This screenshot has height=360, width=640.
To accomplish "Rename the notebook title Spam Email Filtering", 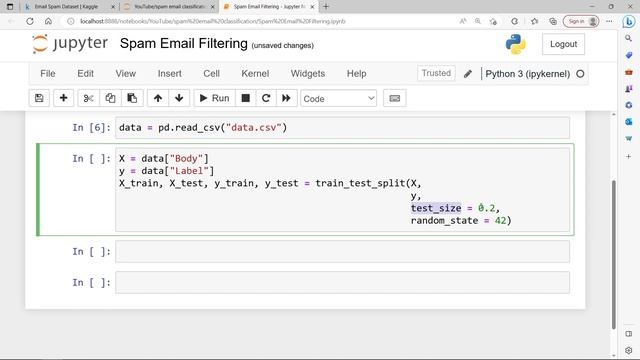I will [x=184, y=43].
